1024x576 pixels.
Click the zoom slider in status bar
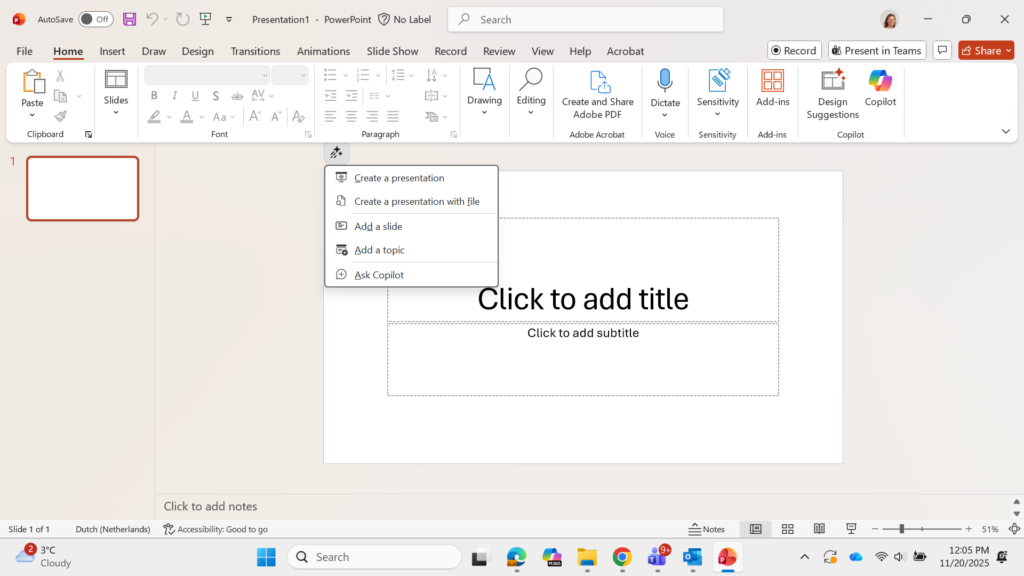(901, 529)
